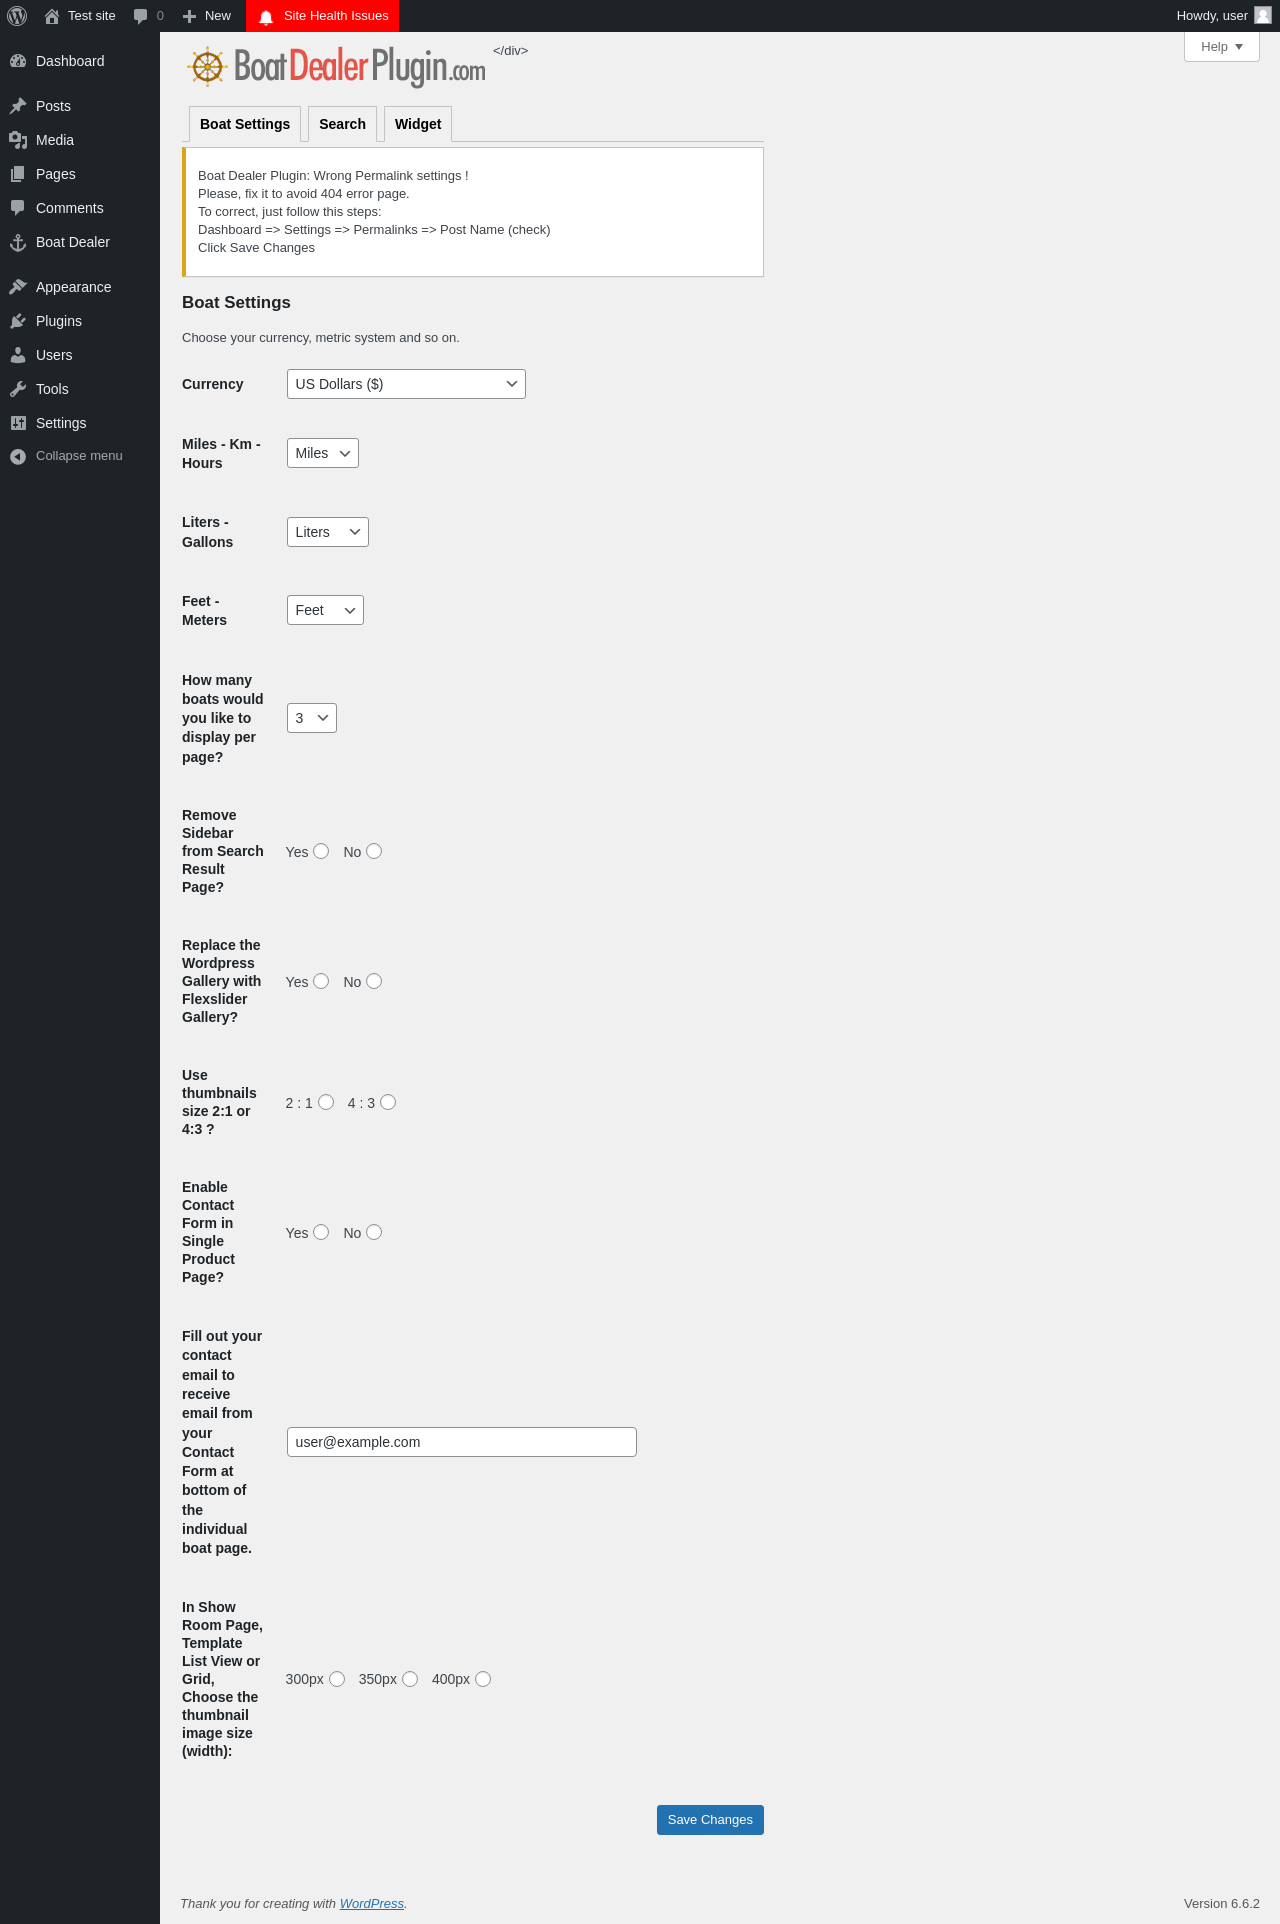Click the plus icon next to New
Image resolution: width=1280 pixels, height=1924 pixels.
[190, 16]
